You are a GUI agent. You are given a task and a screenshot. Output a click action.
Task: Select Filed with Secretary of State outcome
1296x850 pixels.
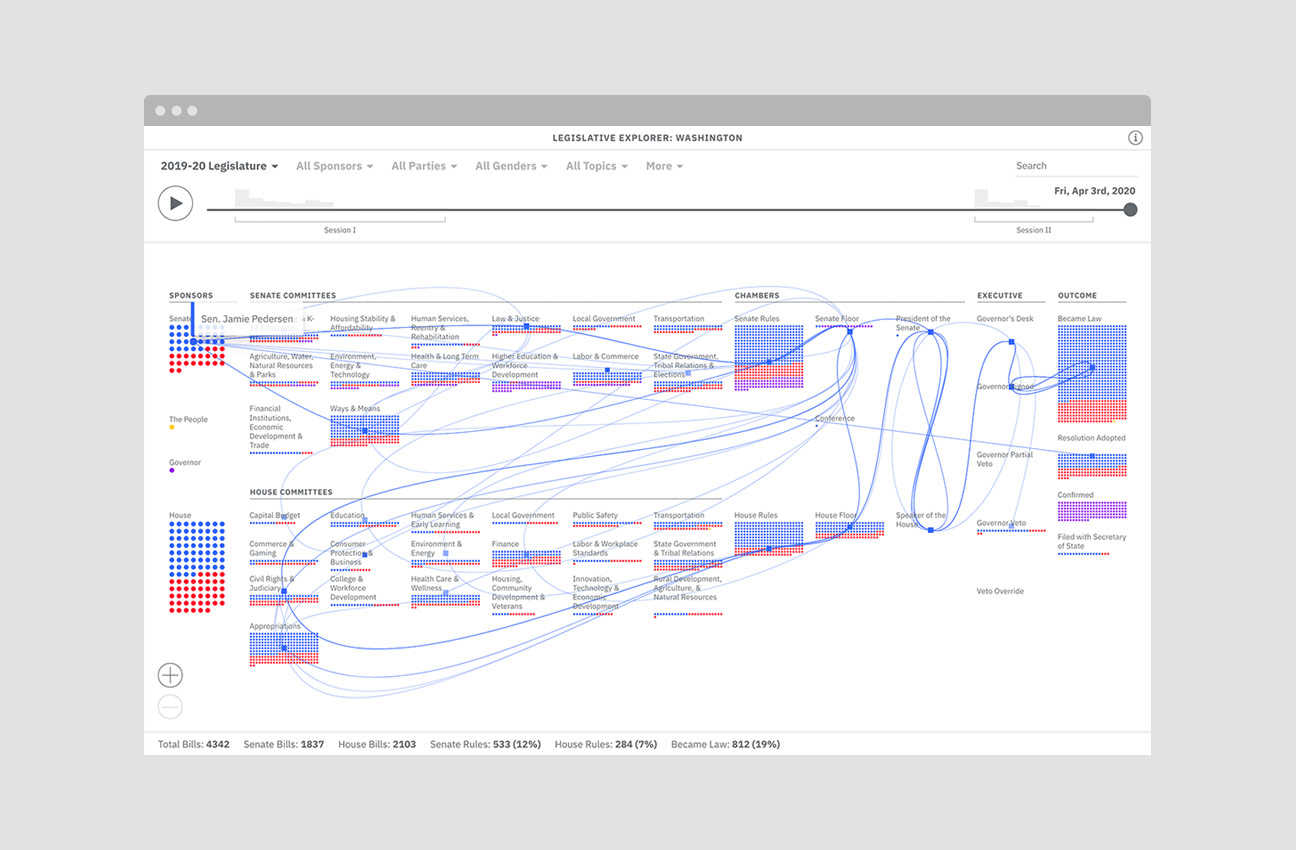[x=1092, y=543]
